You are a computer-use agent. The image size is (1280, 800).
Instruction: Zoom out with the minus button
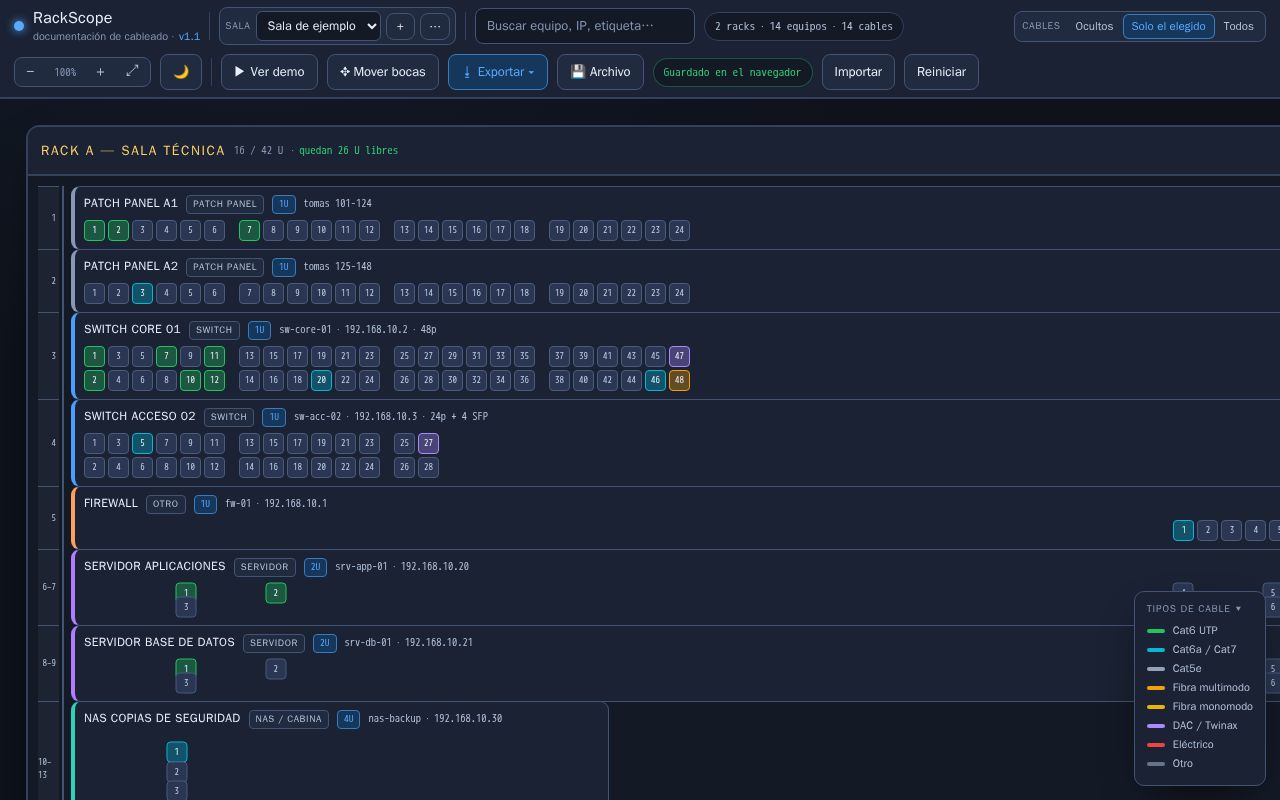(x=31, y=72)
